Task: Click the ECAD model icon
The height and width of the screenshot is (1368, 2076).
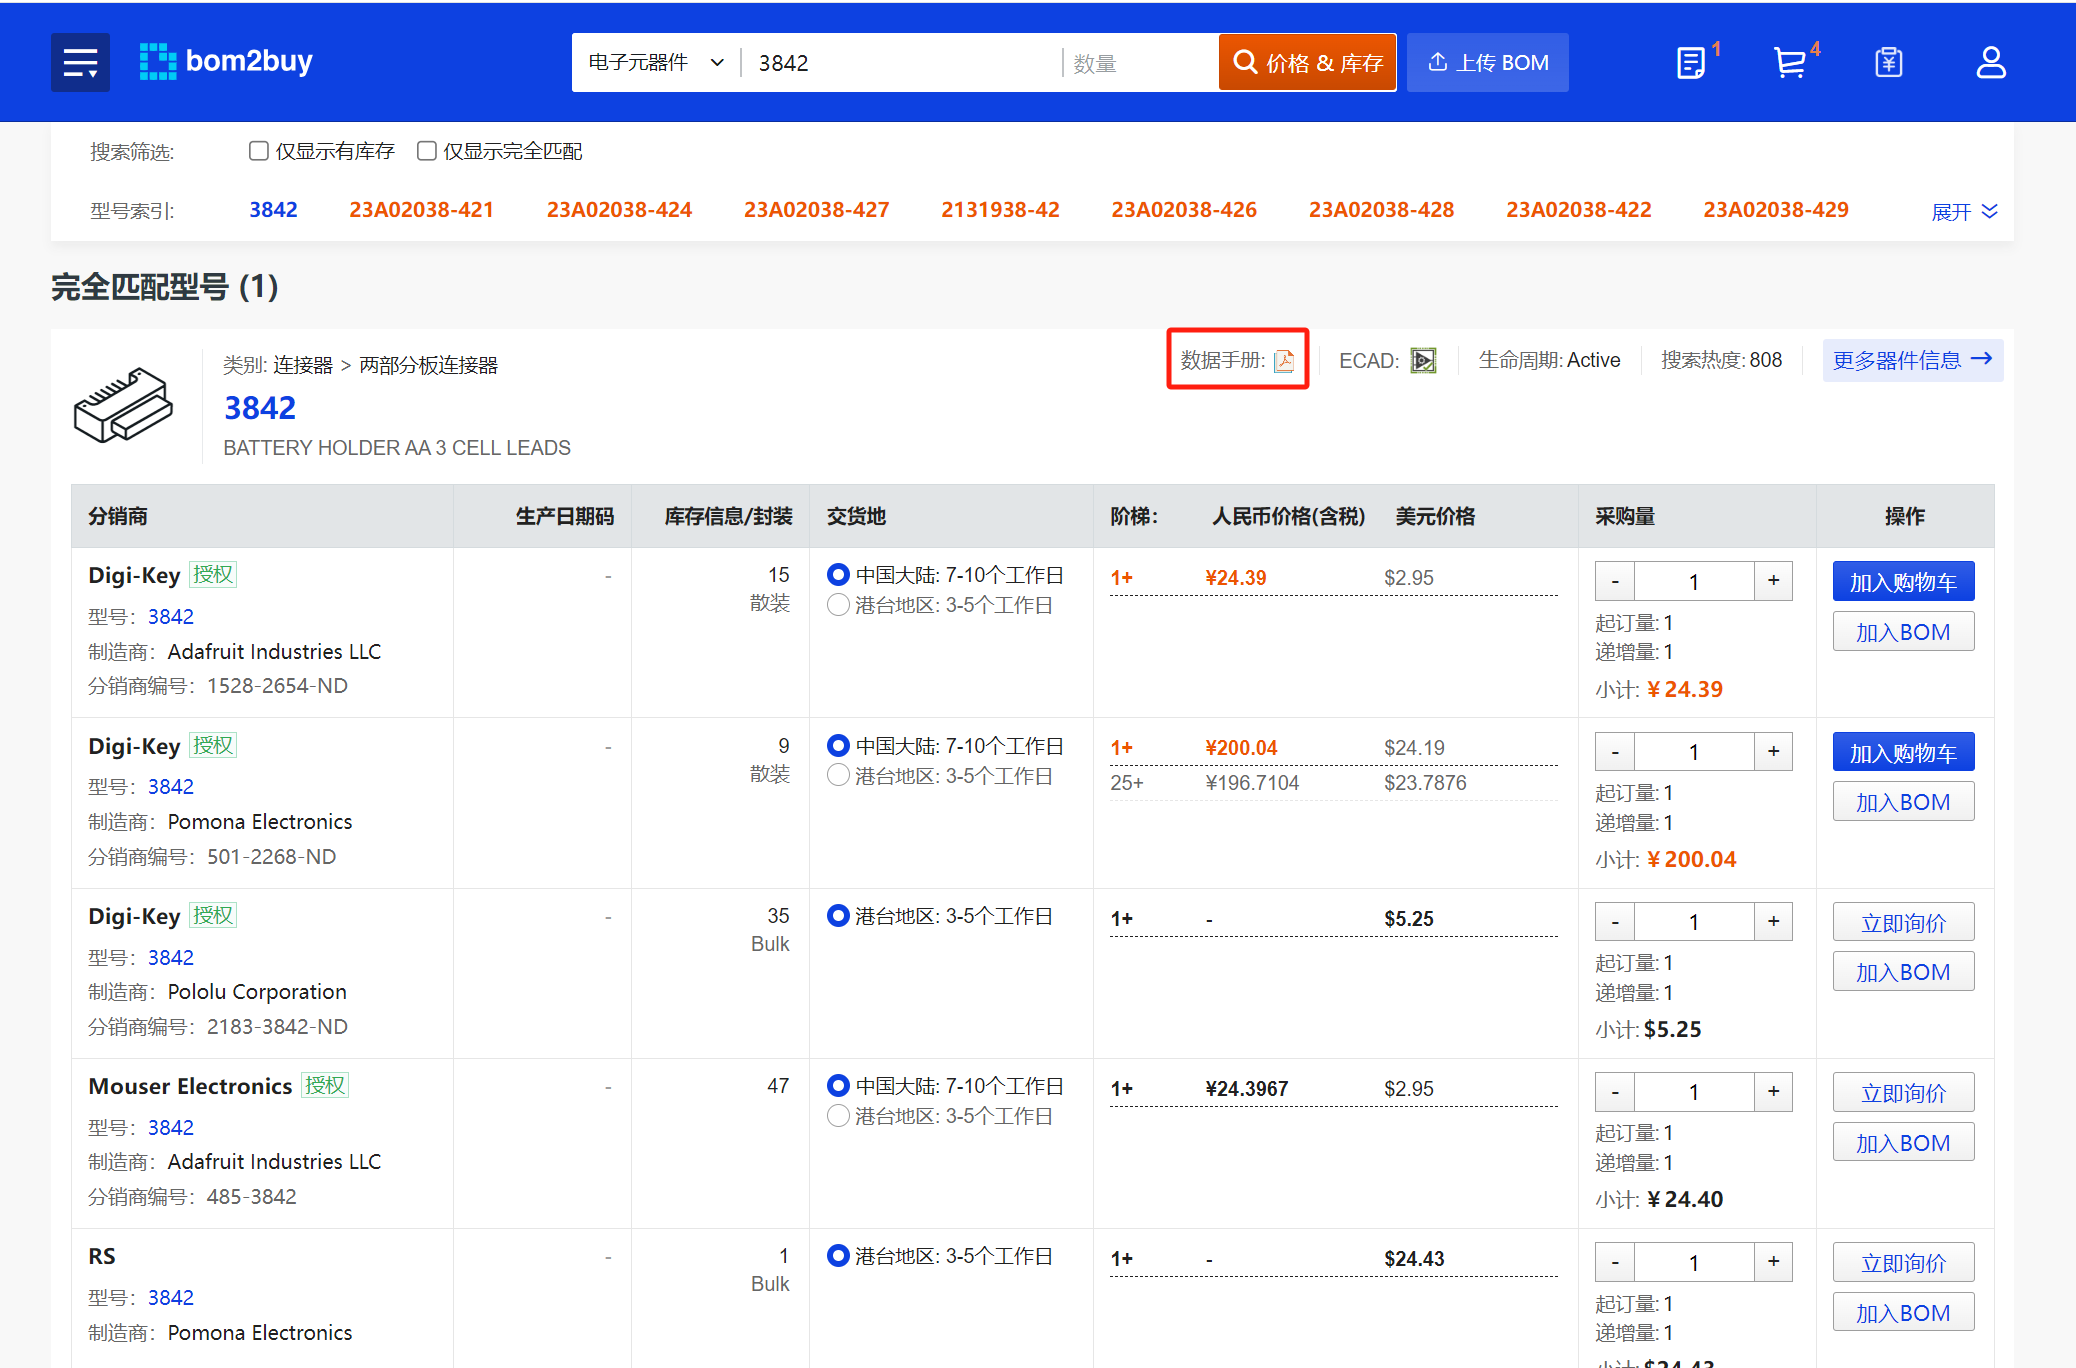Action: [x=1422, y=361]
